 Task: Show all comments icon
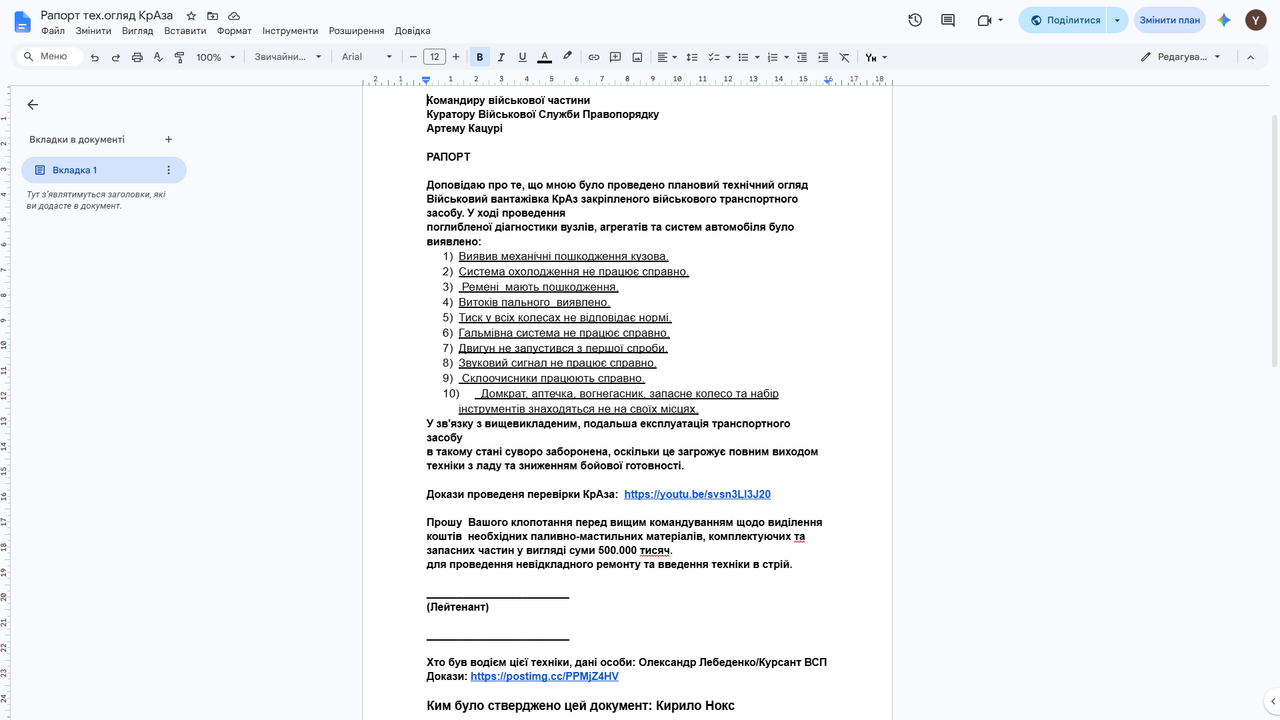pos(948,20)
